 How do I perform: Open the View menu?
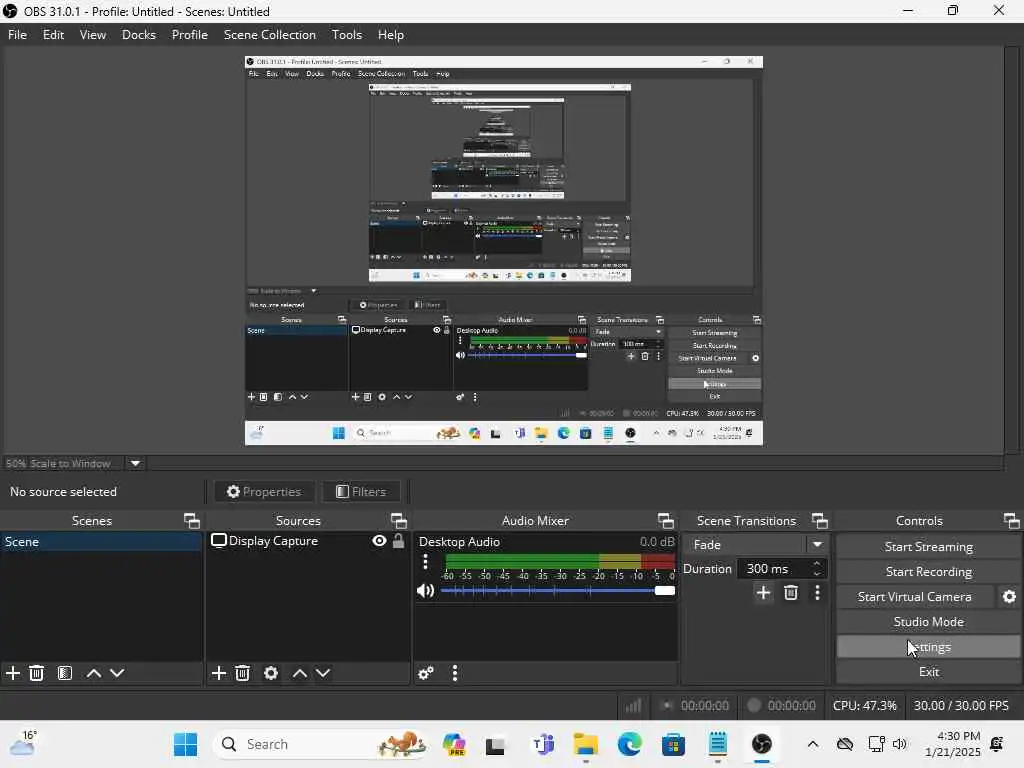pyautogui.click(x=93, y=35)
